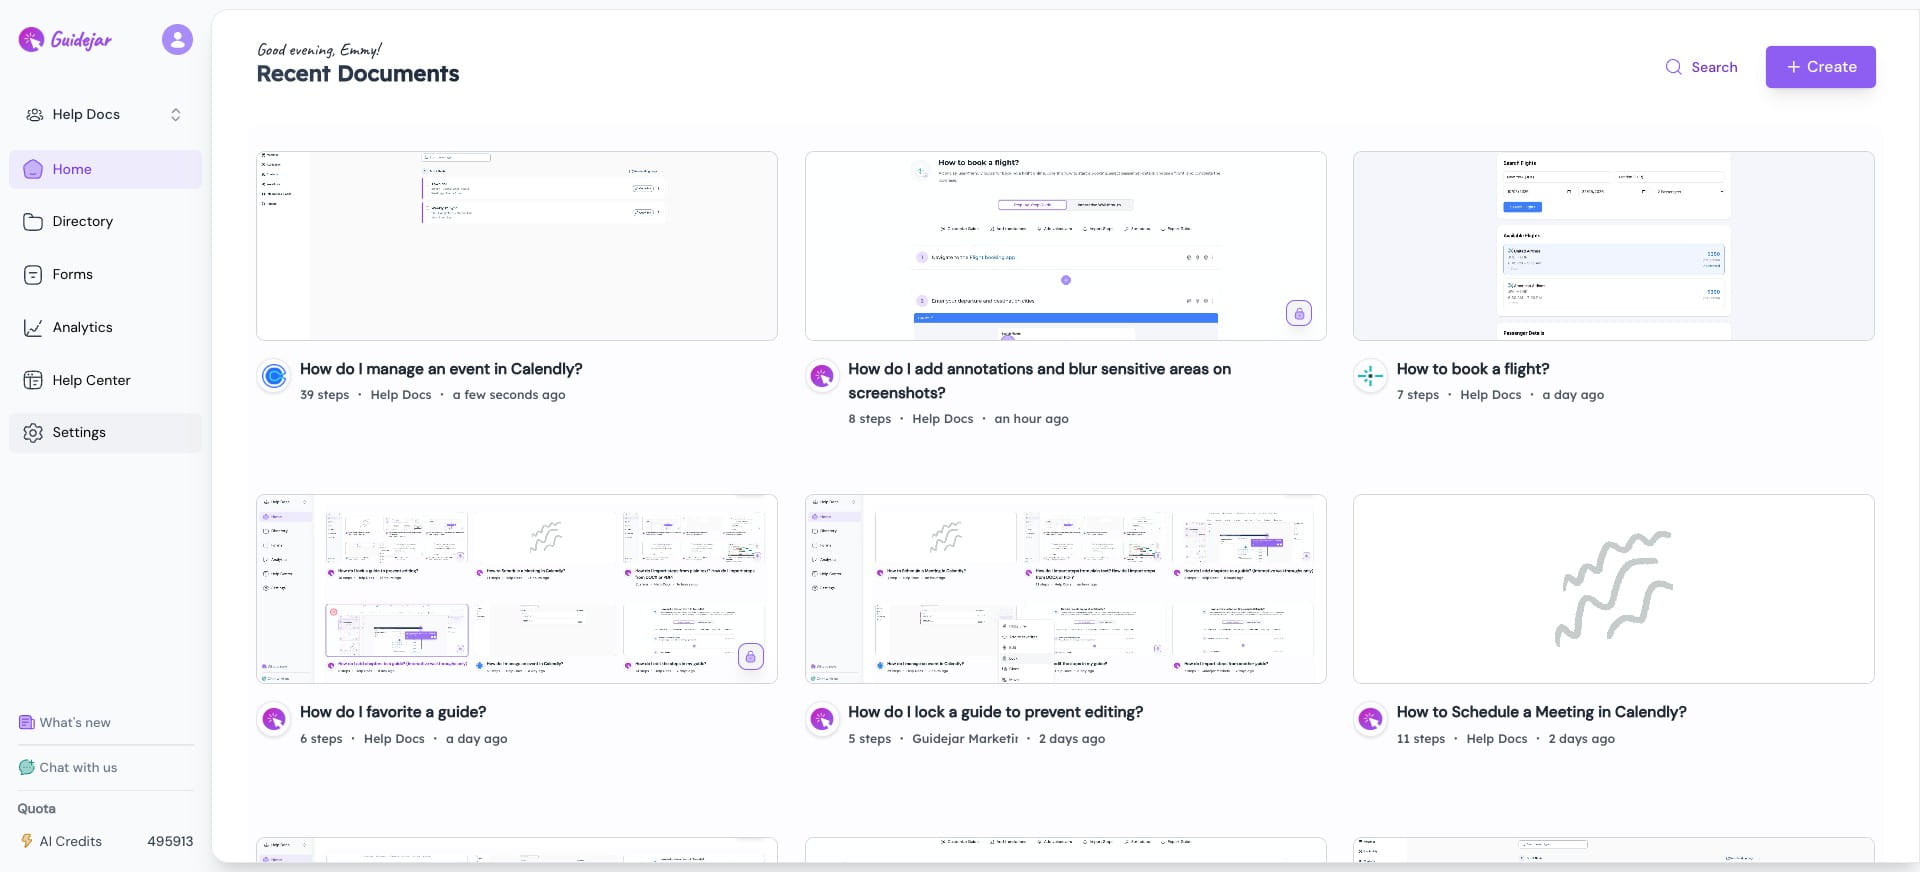
Task: Click the Calendly icon beside manage event guide
Action: point(274,376)
